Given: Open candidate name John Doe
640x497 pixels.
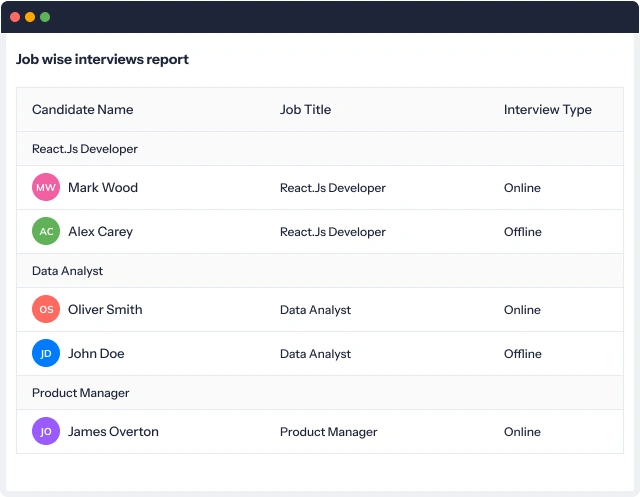Looking at the screenshot, I should (x=96, y=354).
